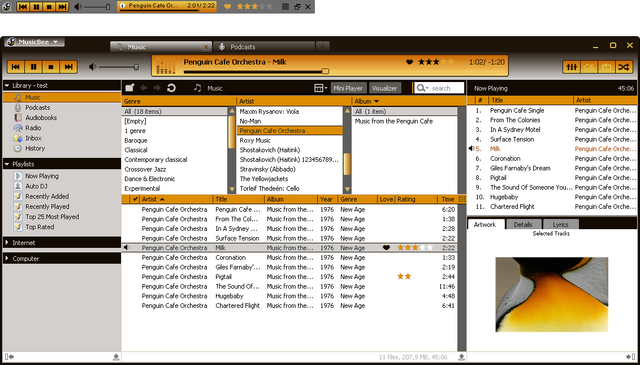Open the Inbox in sidebar
The width and height of the screenshot is (640, 365).
(33, 138)
